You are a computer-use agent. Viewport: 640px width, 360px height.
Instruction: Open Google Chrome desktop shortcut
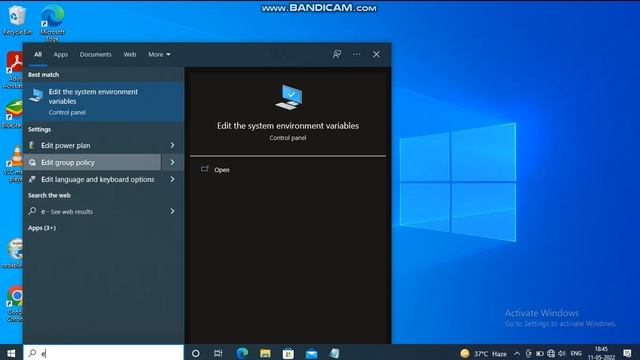tap(15, 304)
